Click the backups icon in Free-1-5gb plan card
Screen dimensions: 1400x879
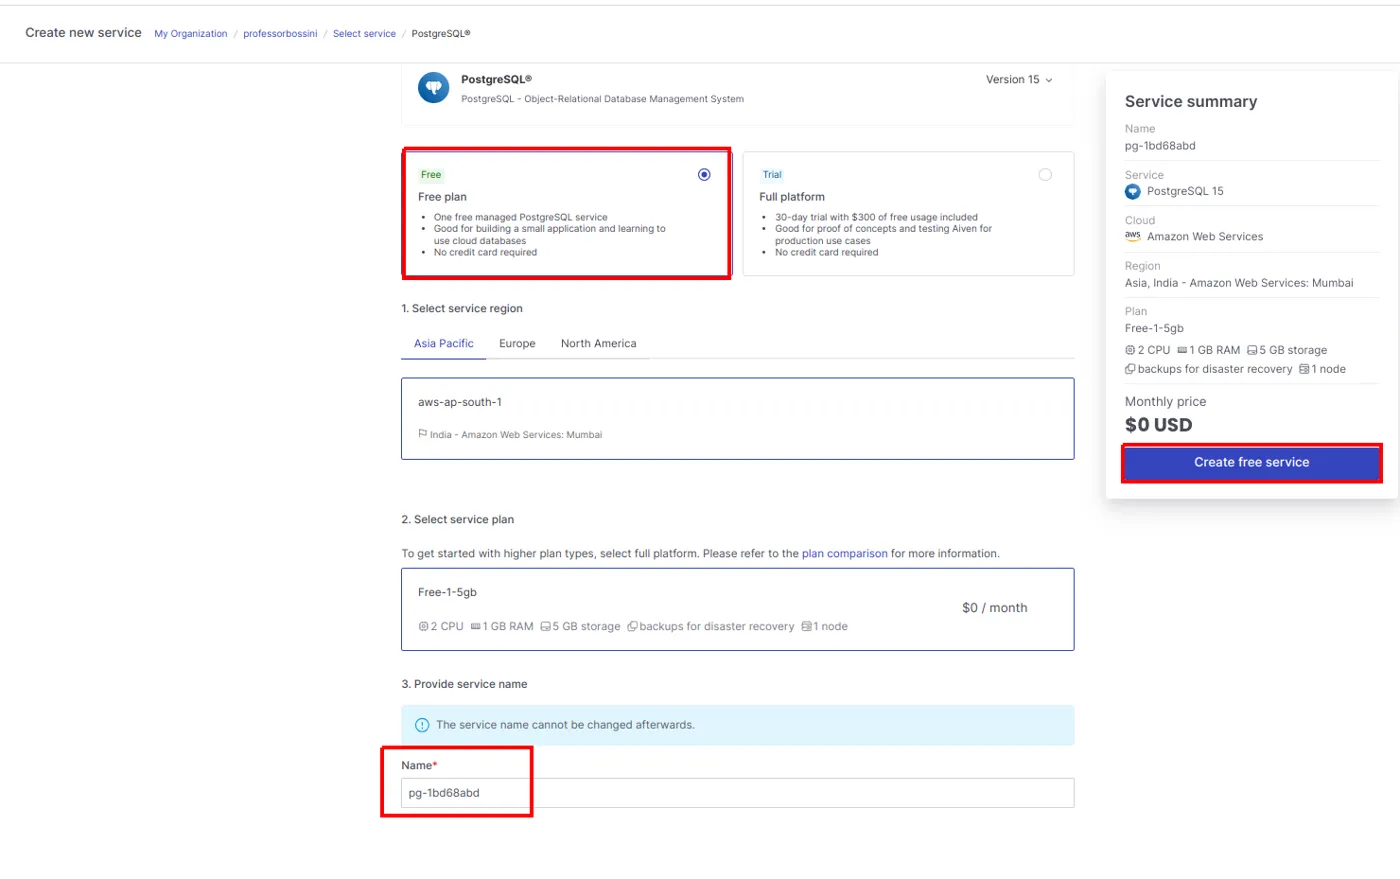(632, 627)
